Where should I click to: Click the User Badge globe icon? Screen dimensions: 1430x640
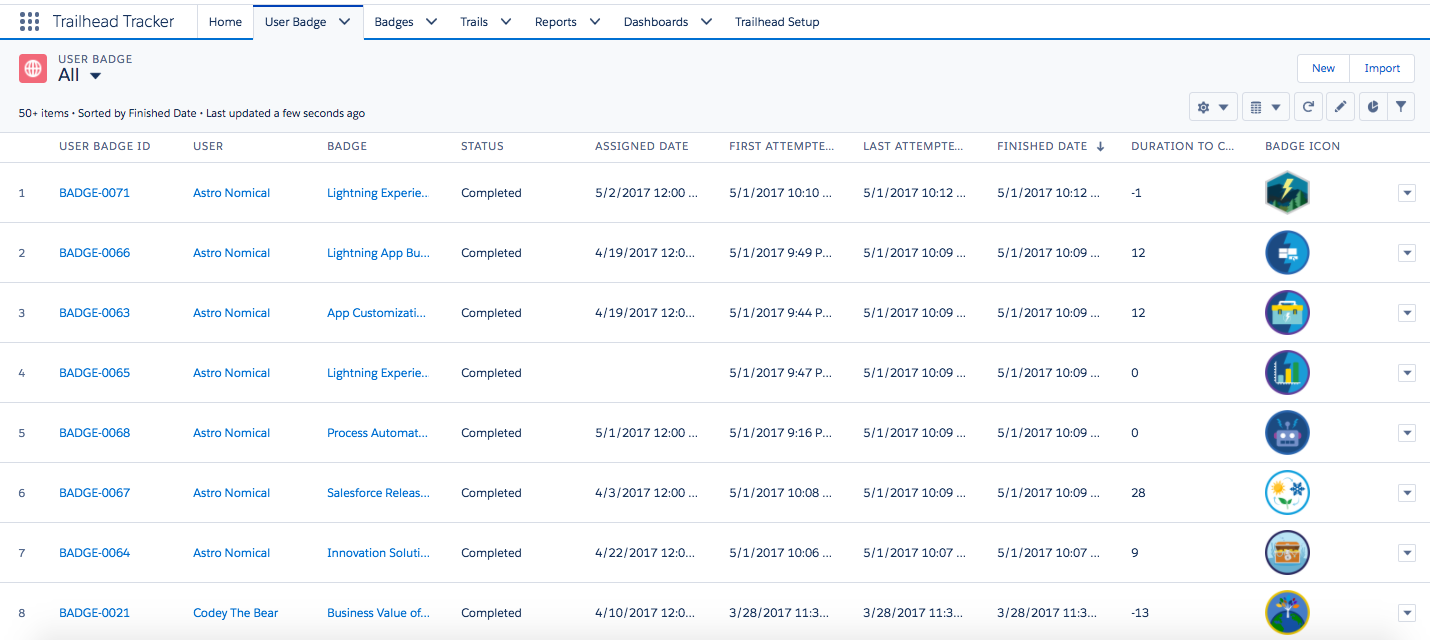click(x=33, y=68)
